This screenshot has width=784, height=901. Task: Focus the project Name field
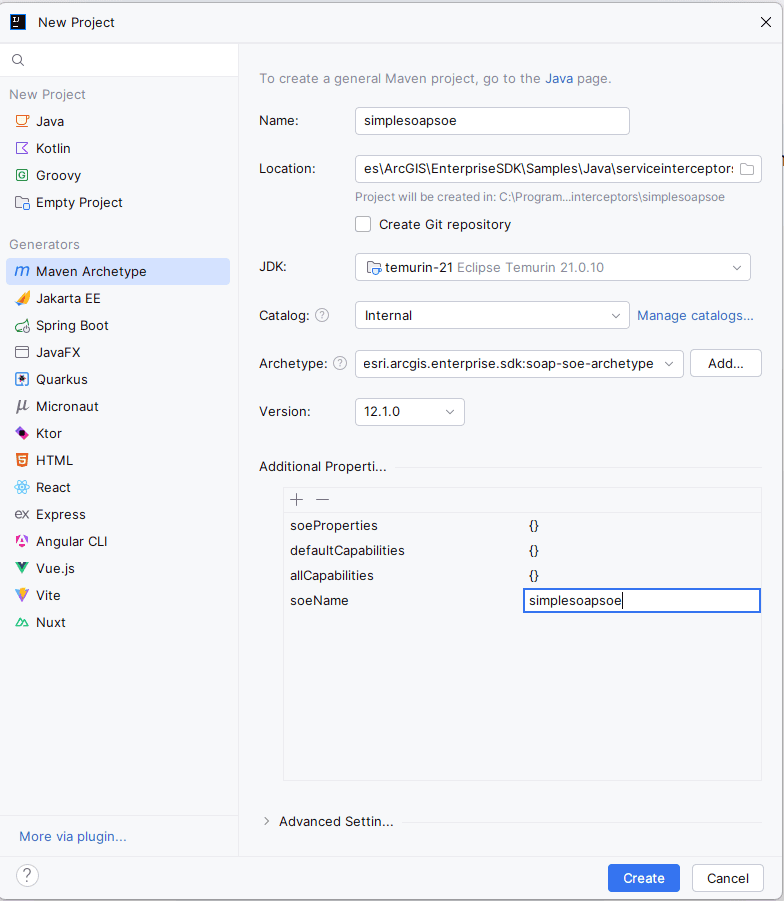(492, 121)
